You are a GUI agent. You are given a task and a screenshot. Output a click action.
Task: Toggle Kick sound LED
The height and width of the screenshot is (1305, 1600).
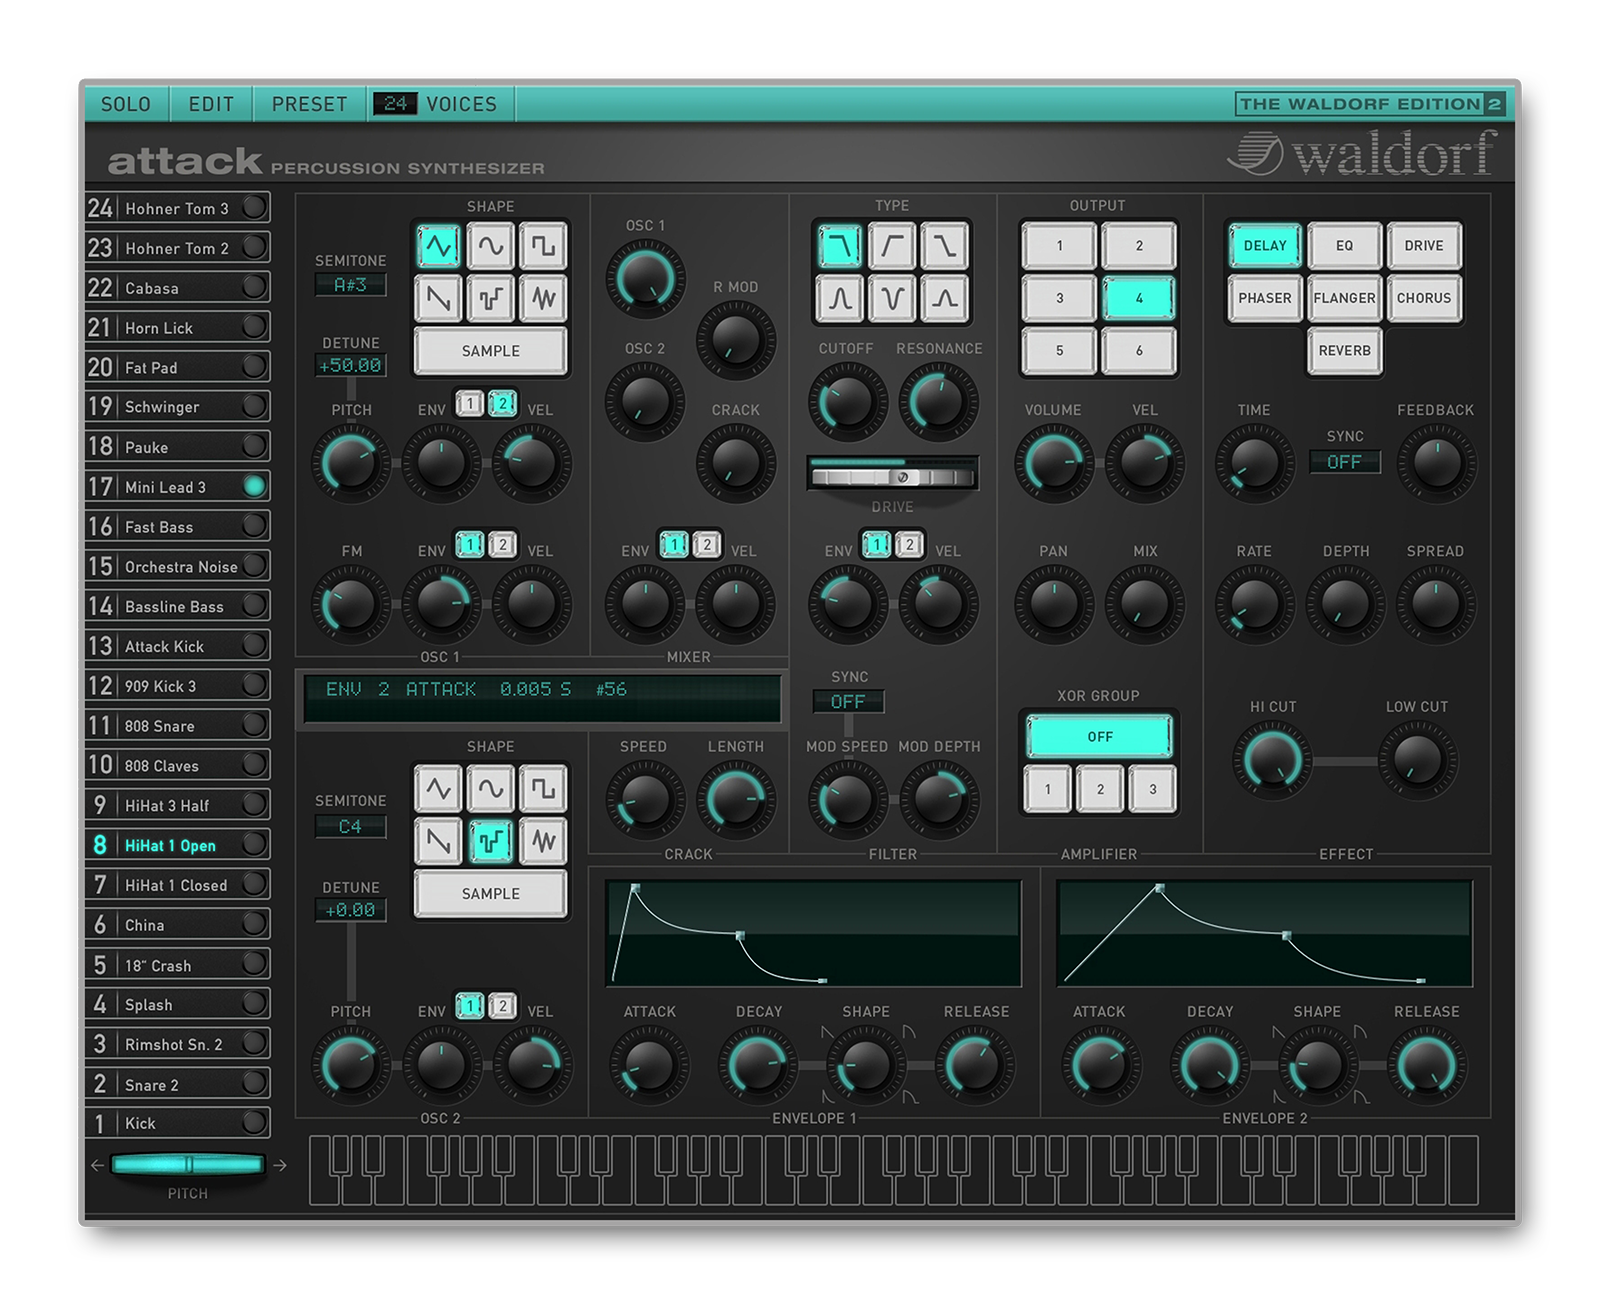point(255,1122)
